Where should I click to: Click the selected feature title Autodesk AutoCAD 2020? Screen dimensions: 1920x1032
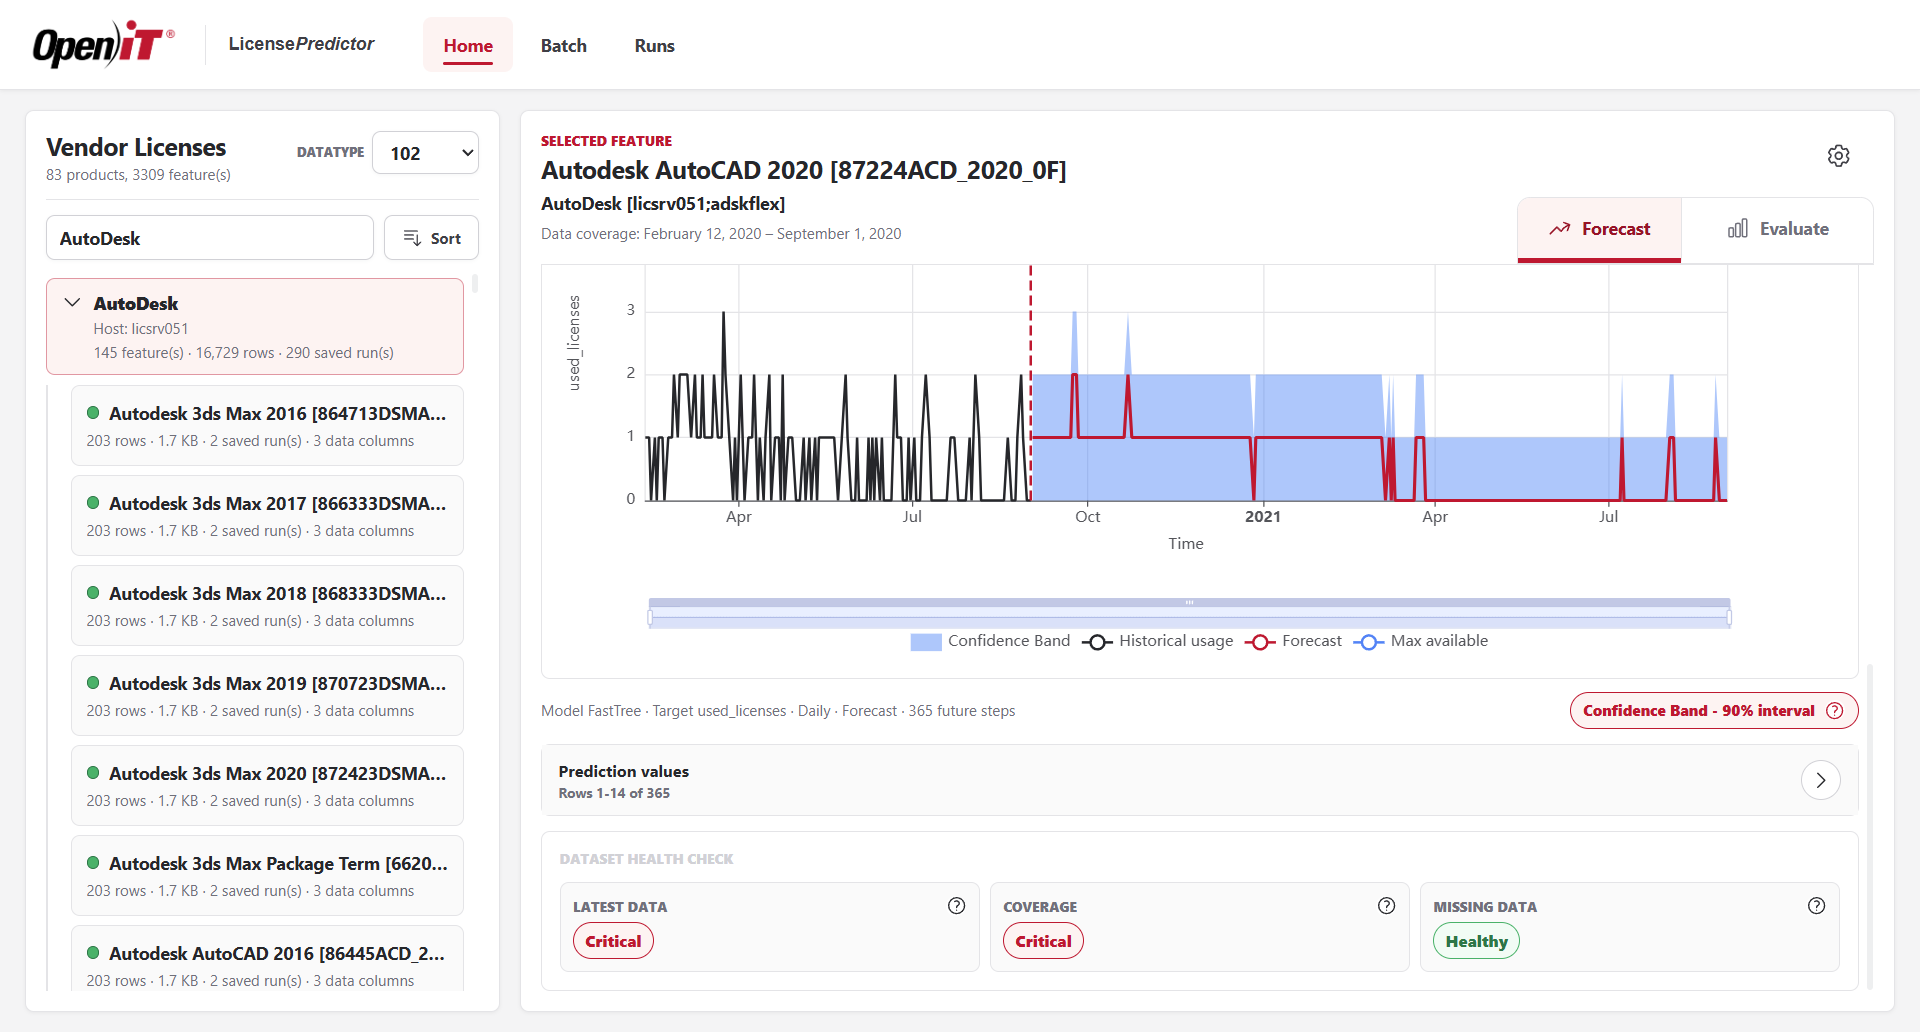[x=804, y=171]
